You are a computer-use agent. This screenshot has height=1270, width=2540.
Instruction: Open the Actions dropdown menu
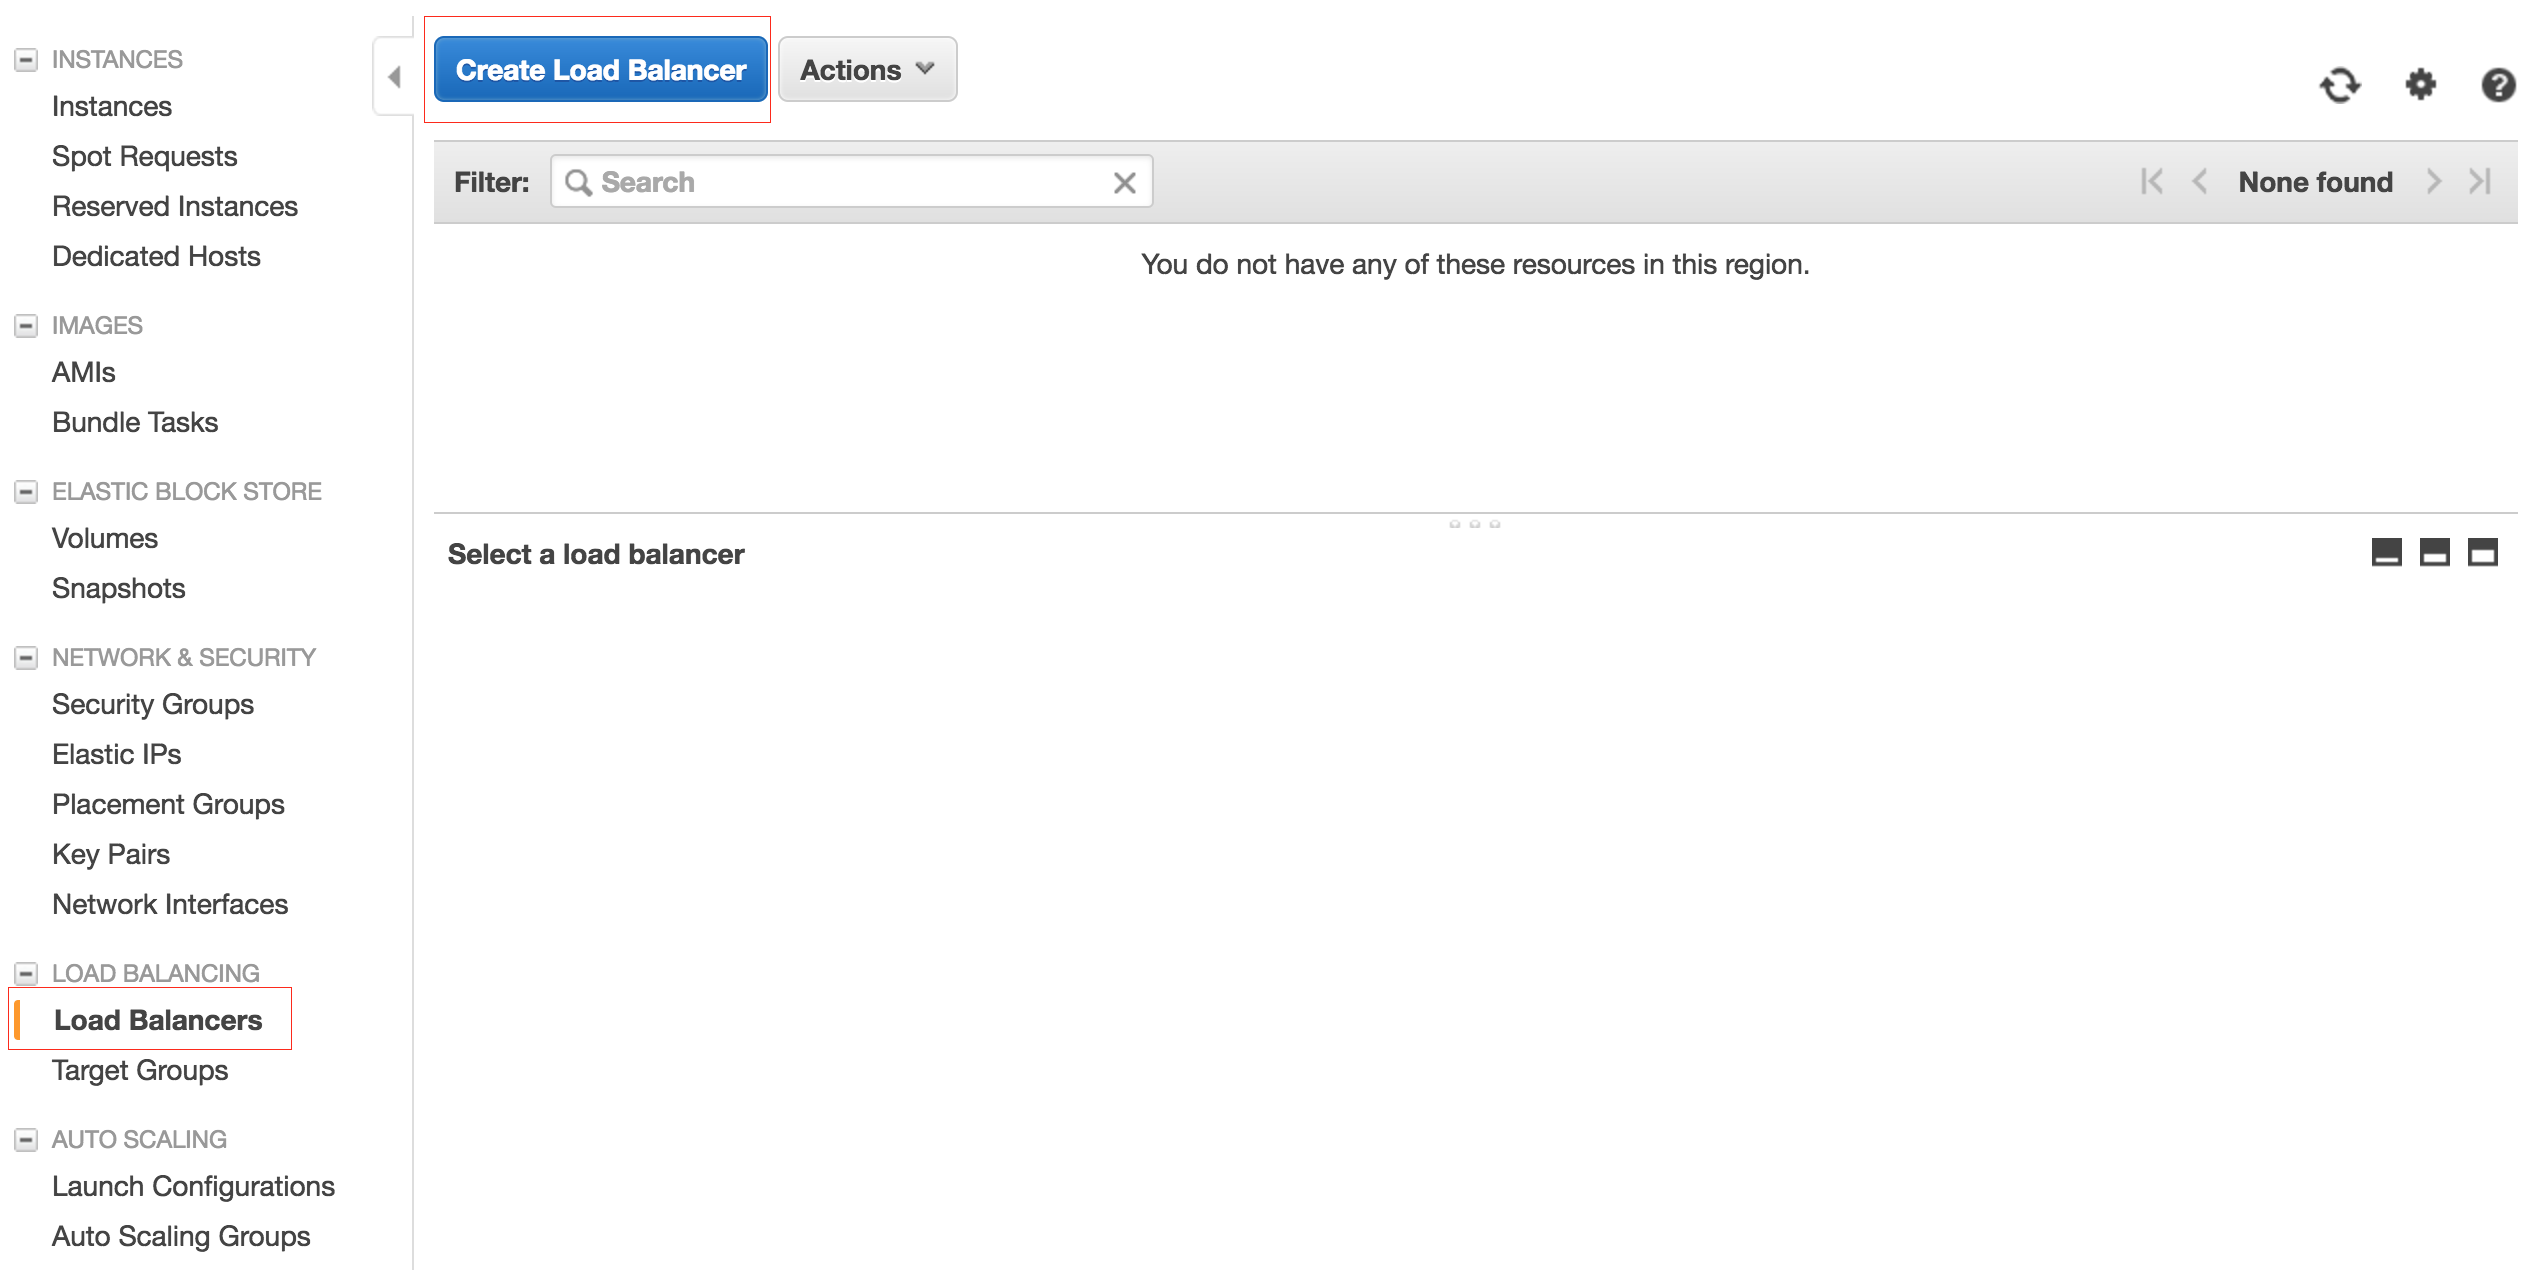click(867, 68)
